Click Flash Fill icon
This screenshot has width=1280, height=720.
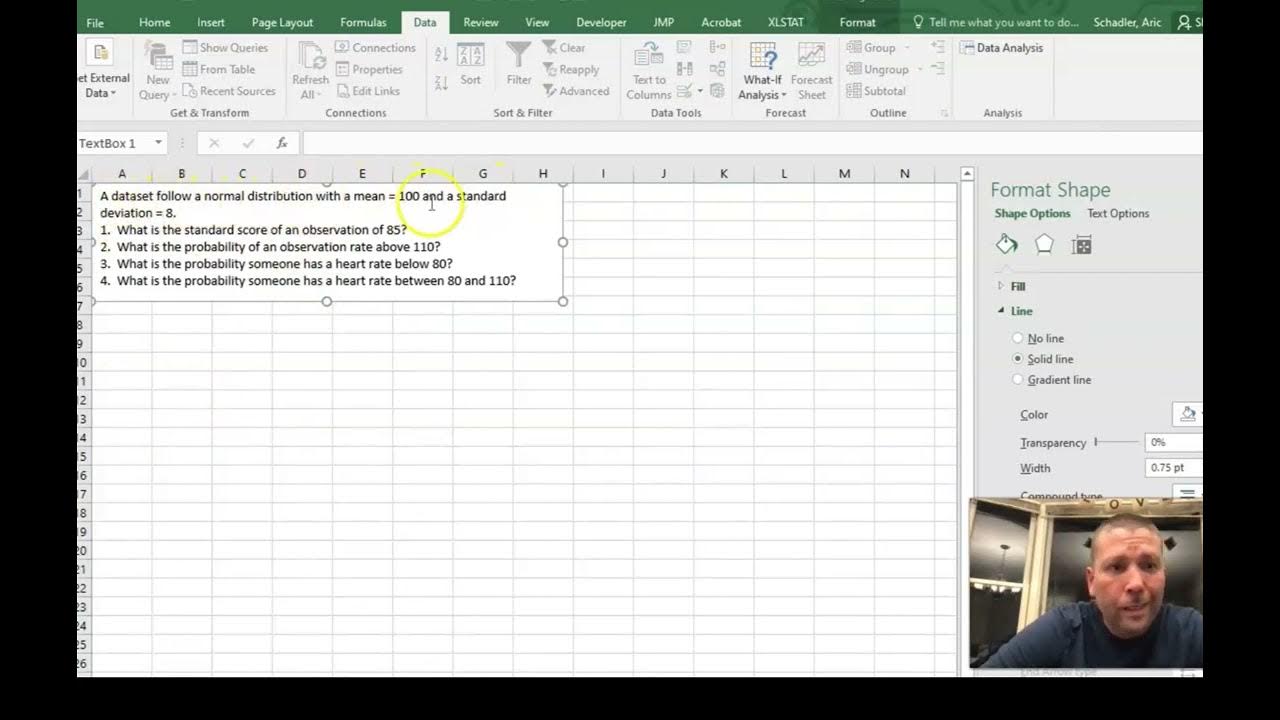(x=685, y=47)
